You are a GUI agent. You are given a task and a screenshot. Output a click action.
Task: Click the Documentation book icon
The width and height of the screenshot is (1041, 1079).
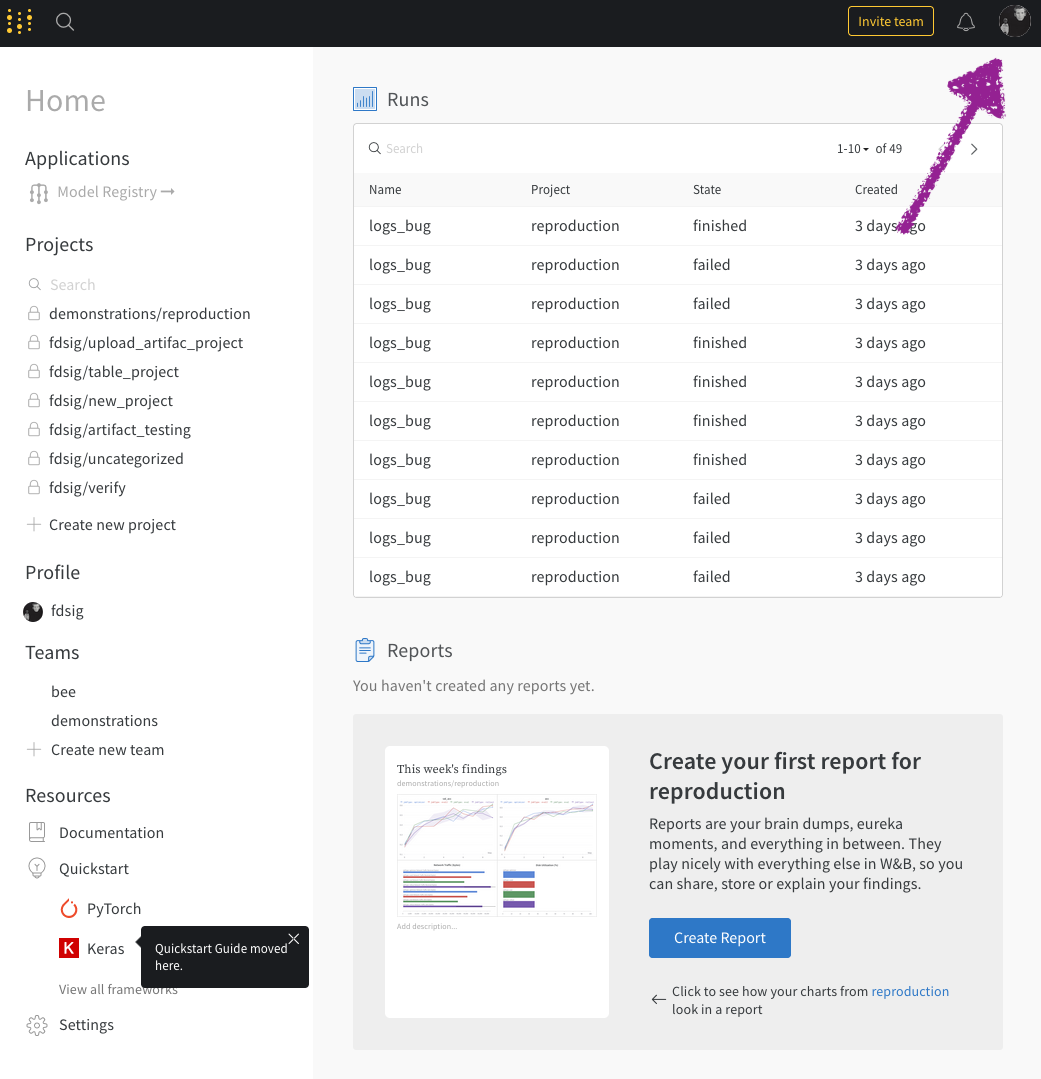(x=37, y=832)
